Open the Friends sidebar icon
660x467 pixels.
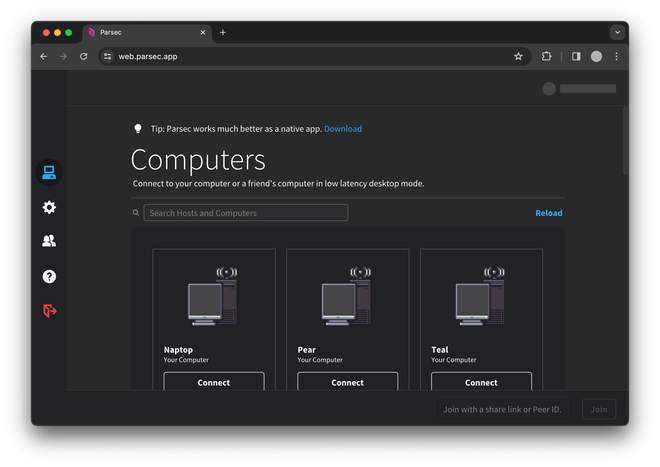tap(49, 241)
